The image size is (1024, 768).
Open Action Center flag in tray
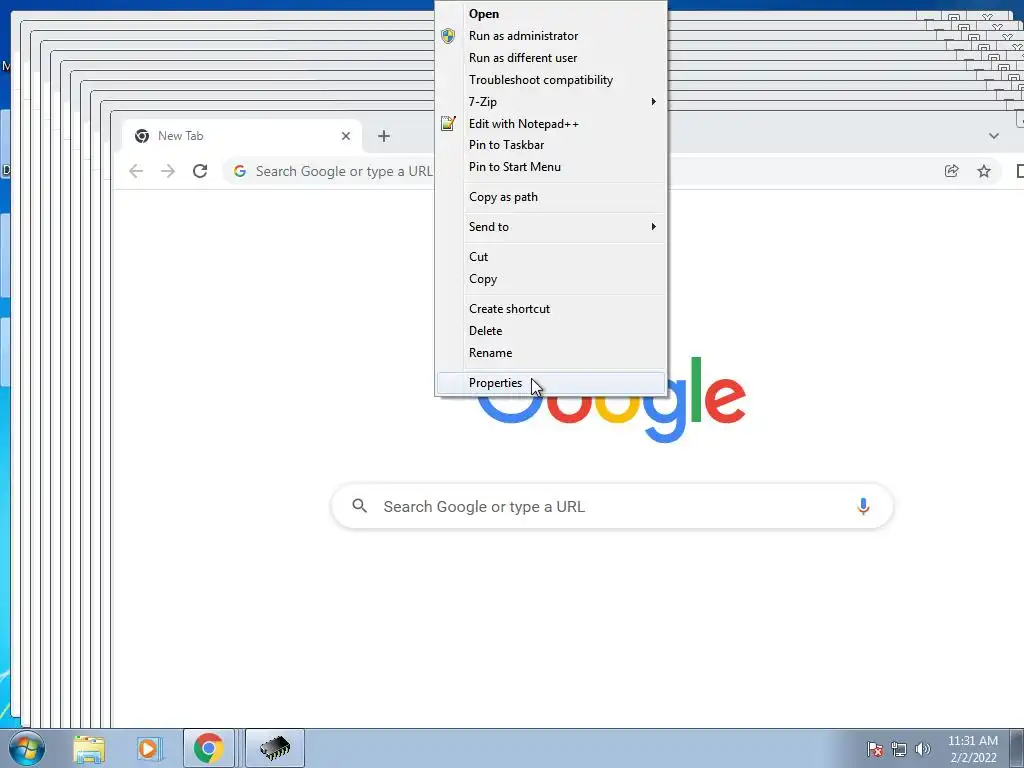click(875, 749)
